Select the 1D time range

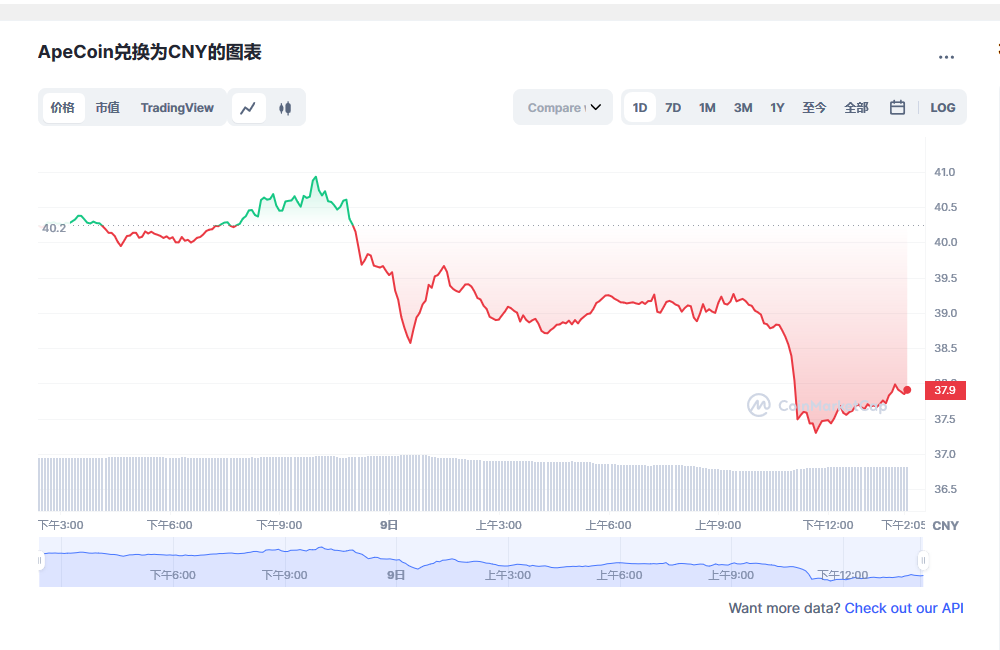pos(640,107)
